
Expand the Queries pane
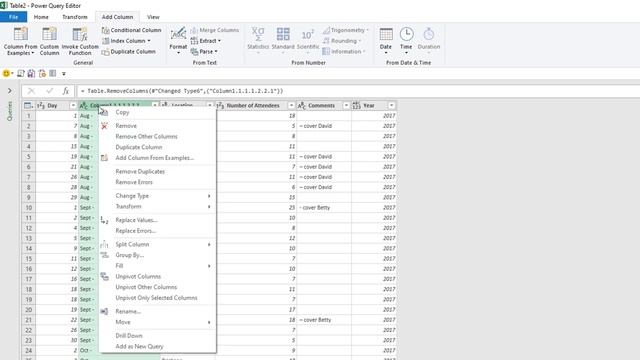coord(10,91)
